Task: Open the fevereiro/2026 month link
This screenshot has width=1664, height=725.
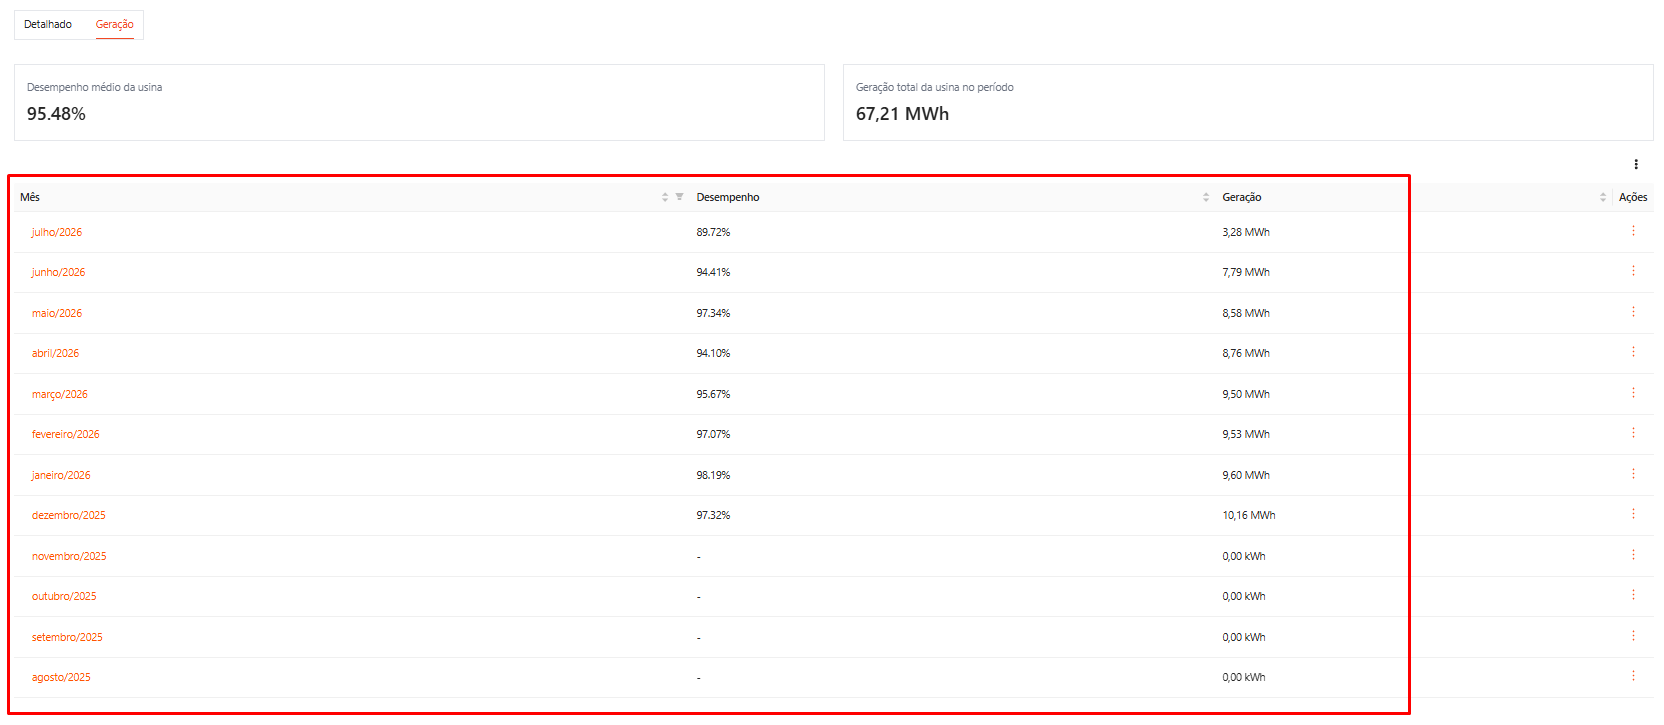Action: click(x=66, y=434)
